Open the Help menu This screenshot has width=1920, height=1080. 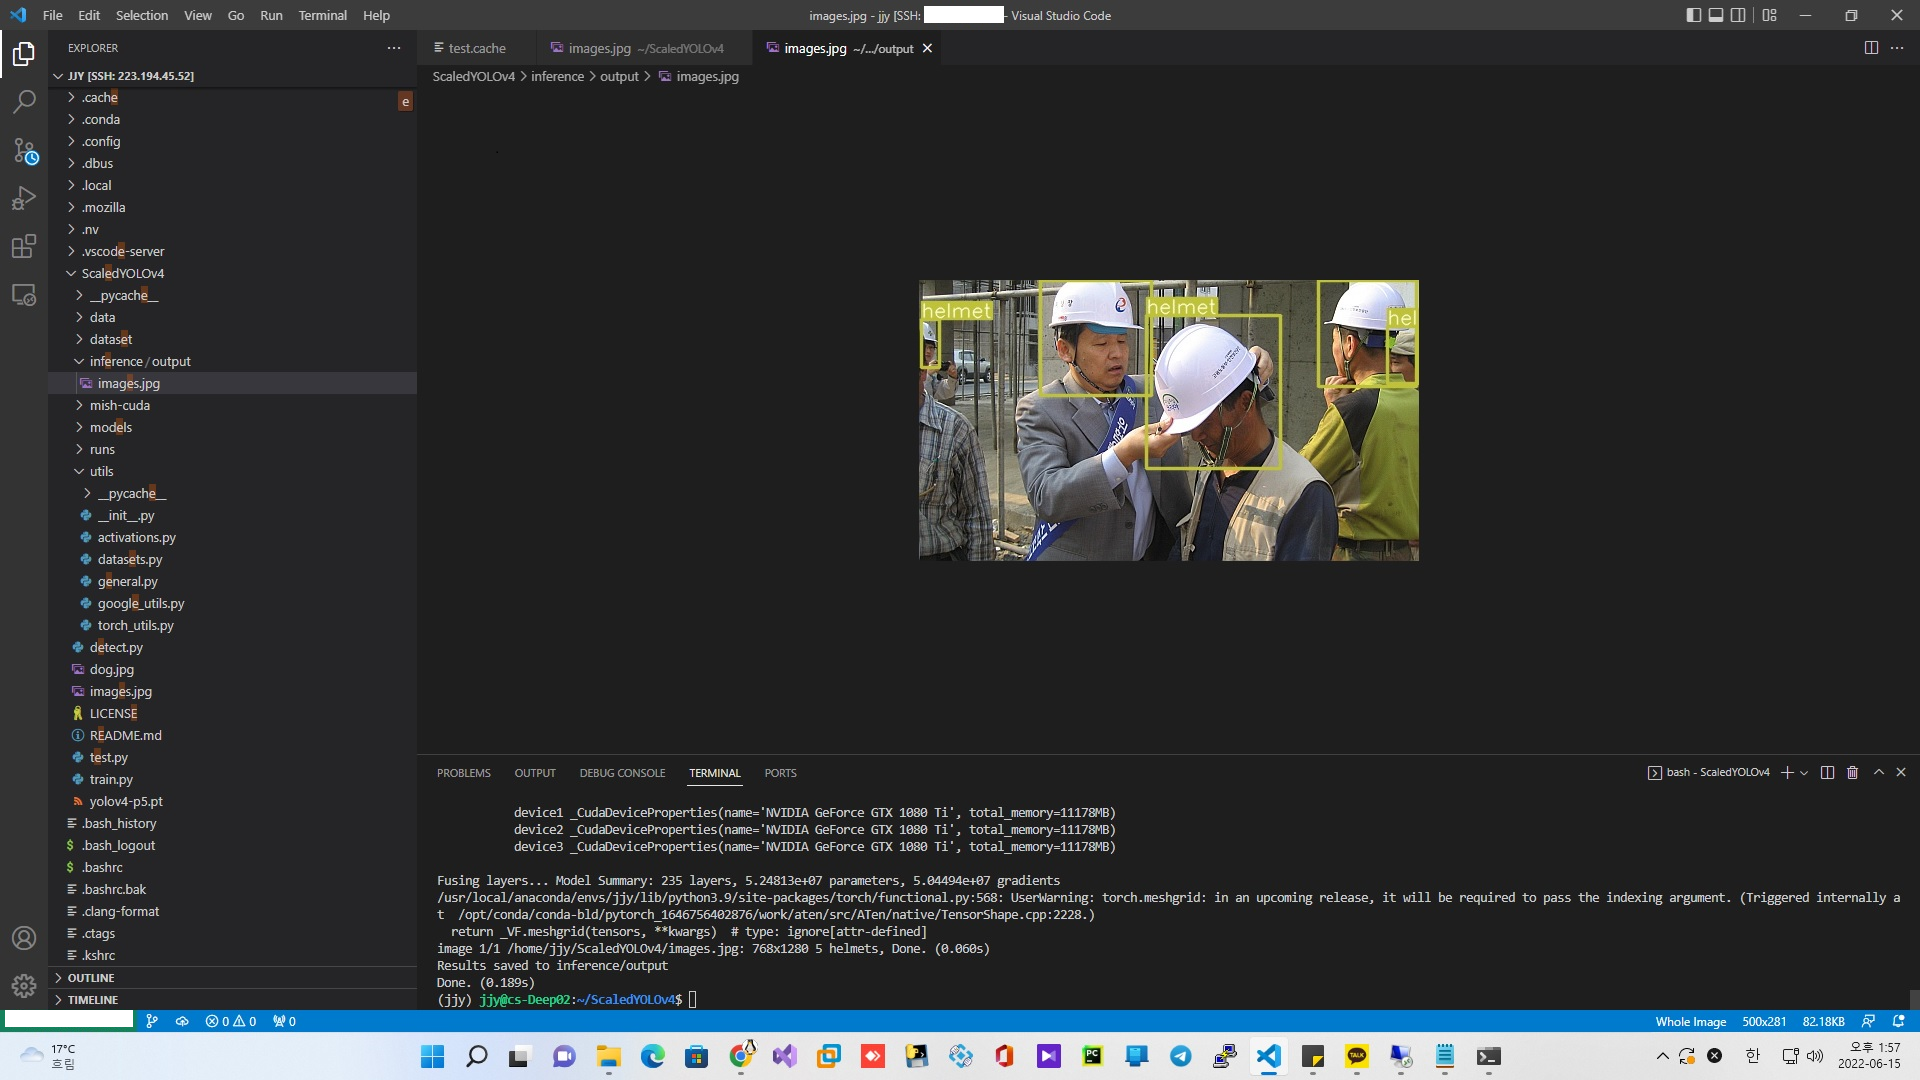tap(376, 15)
